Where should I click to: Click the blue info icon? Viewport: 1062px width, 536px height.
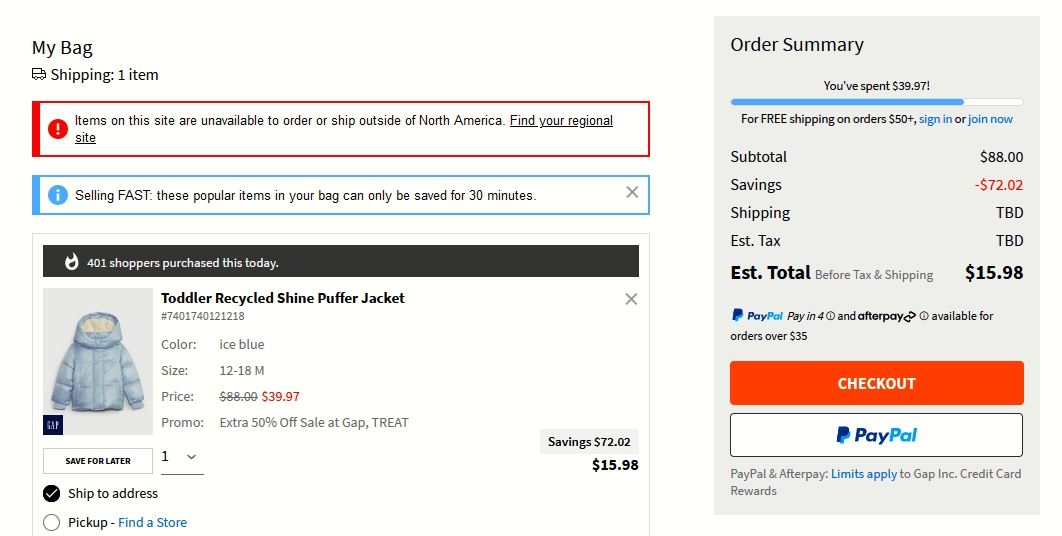click(x=58, y=195)
